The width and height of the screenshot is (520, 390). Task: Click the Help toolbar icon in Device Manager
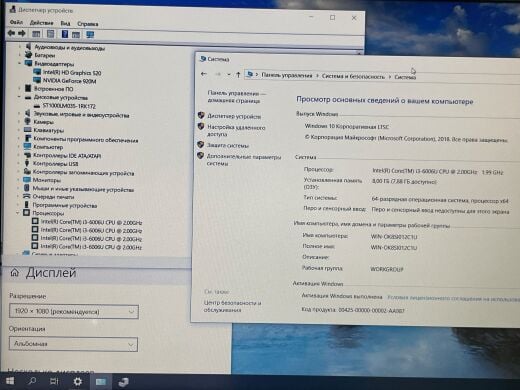[x=65, y=34]
